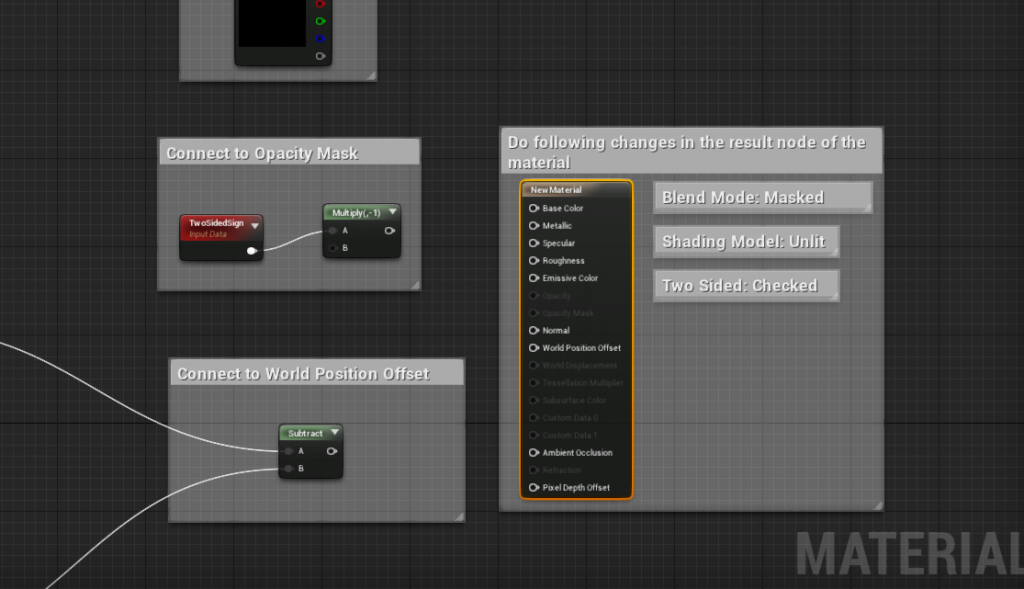Click the disabled Subsurface Color pin

coord(534,400)
